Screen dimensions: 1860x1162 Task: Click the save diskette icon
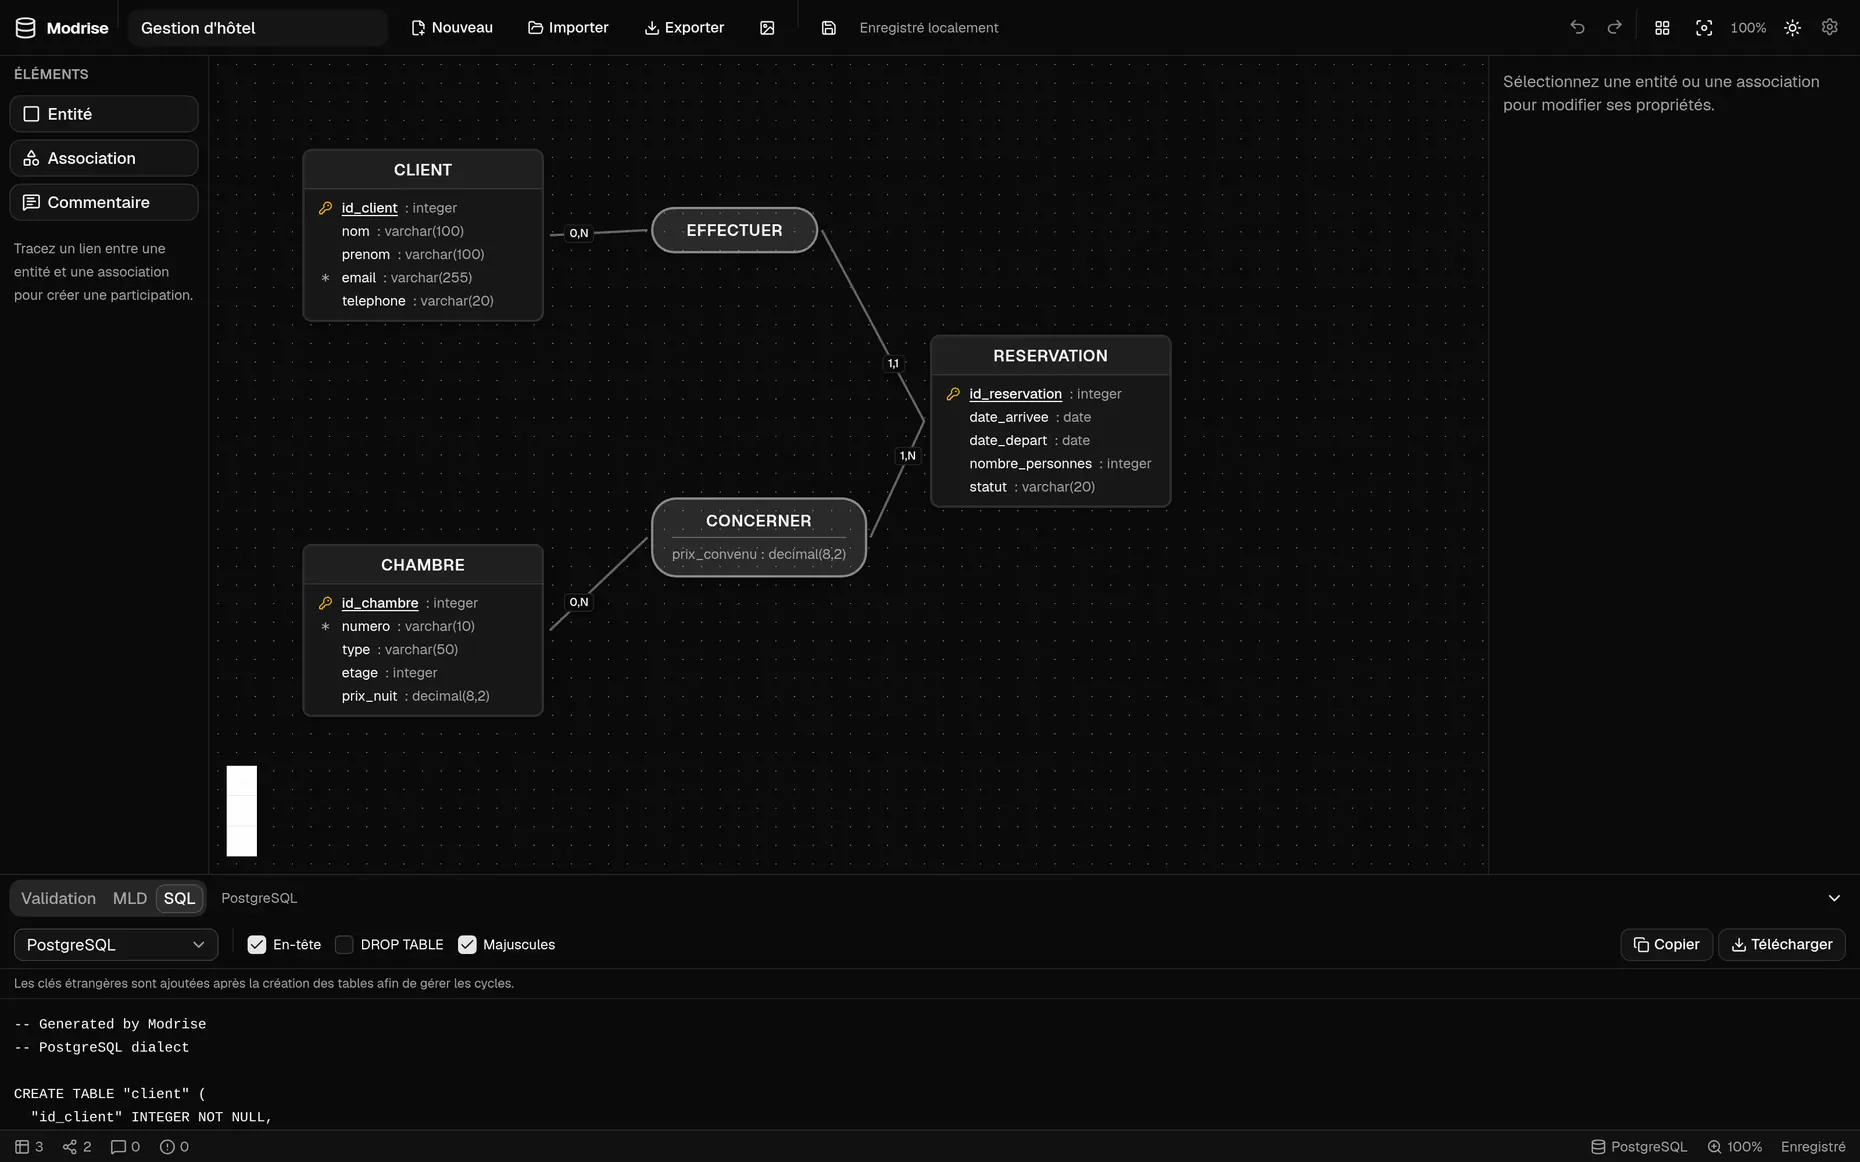(828, 28)
